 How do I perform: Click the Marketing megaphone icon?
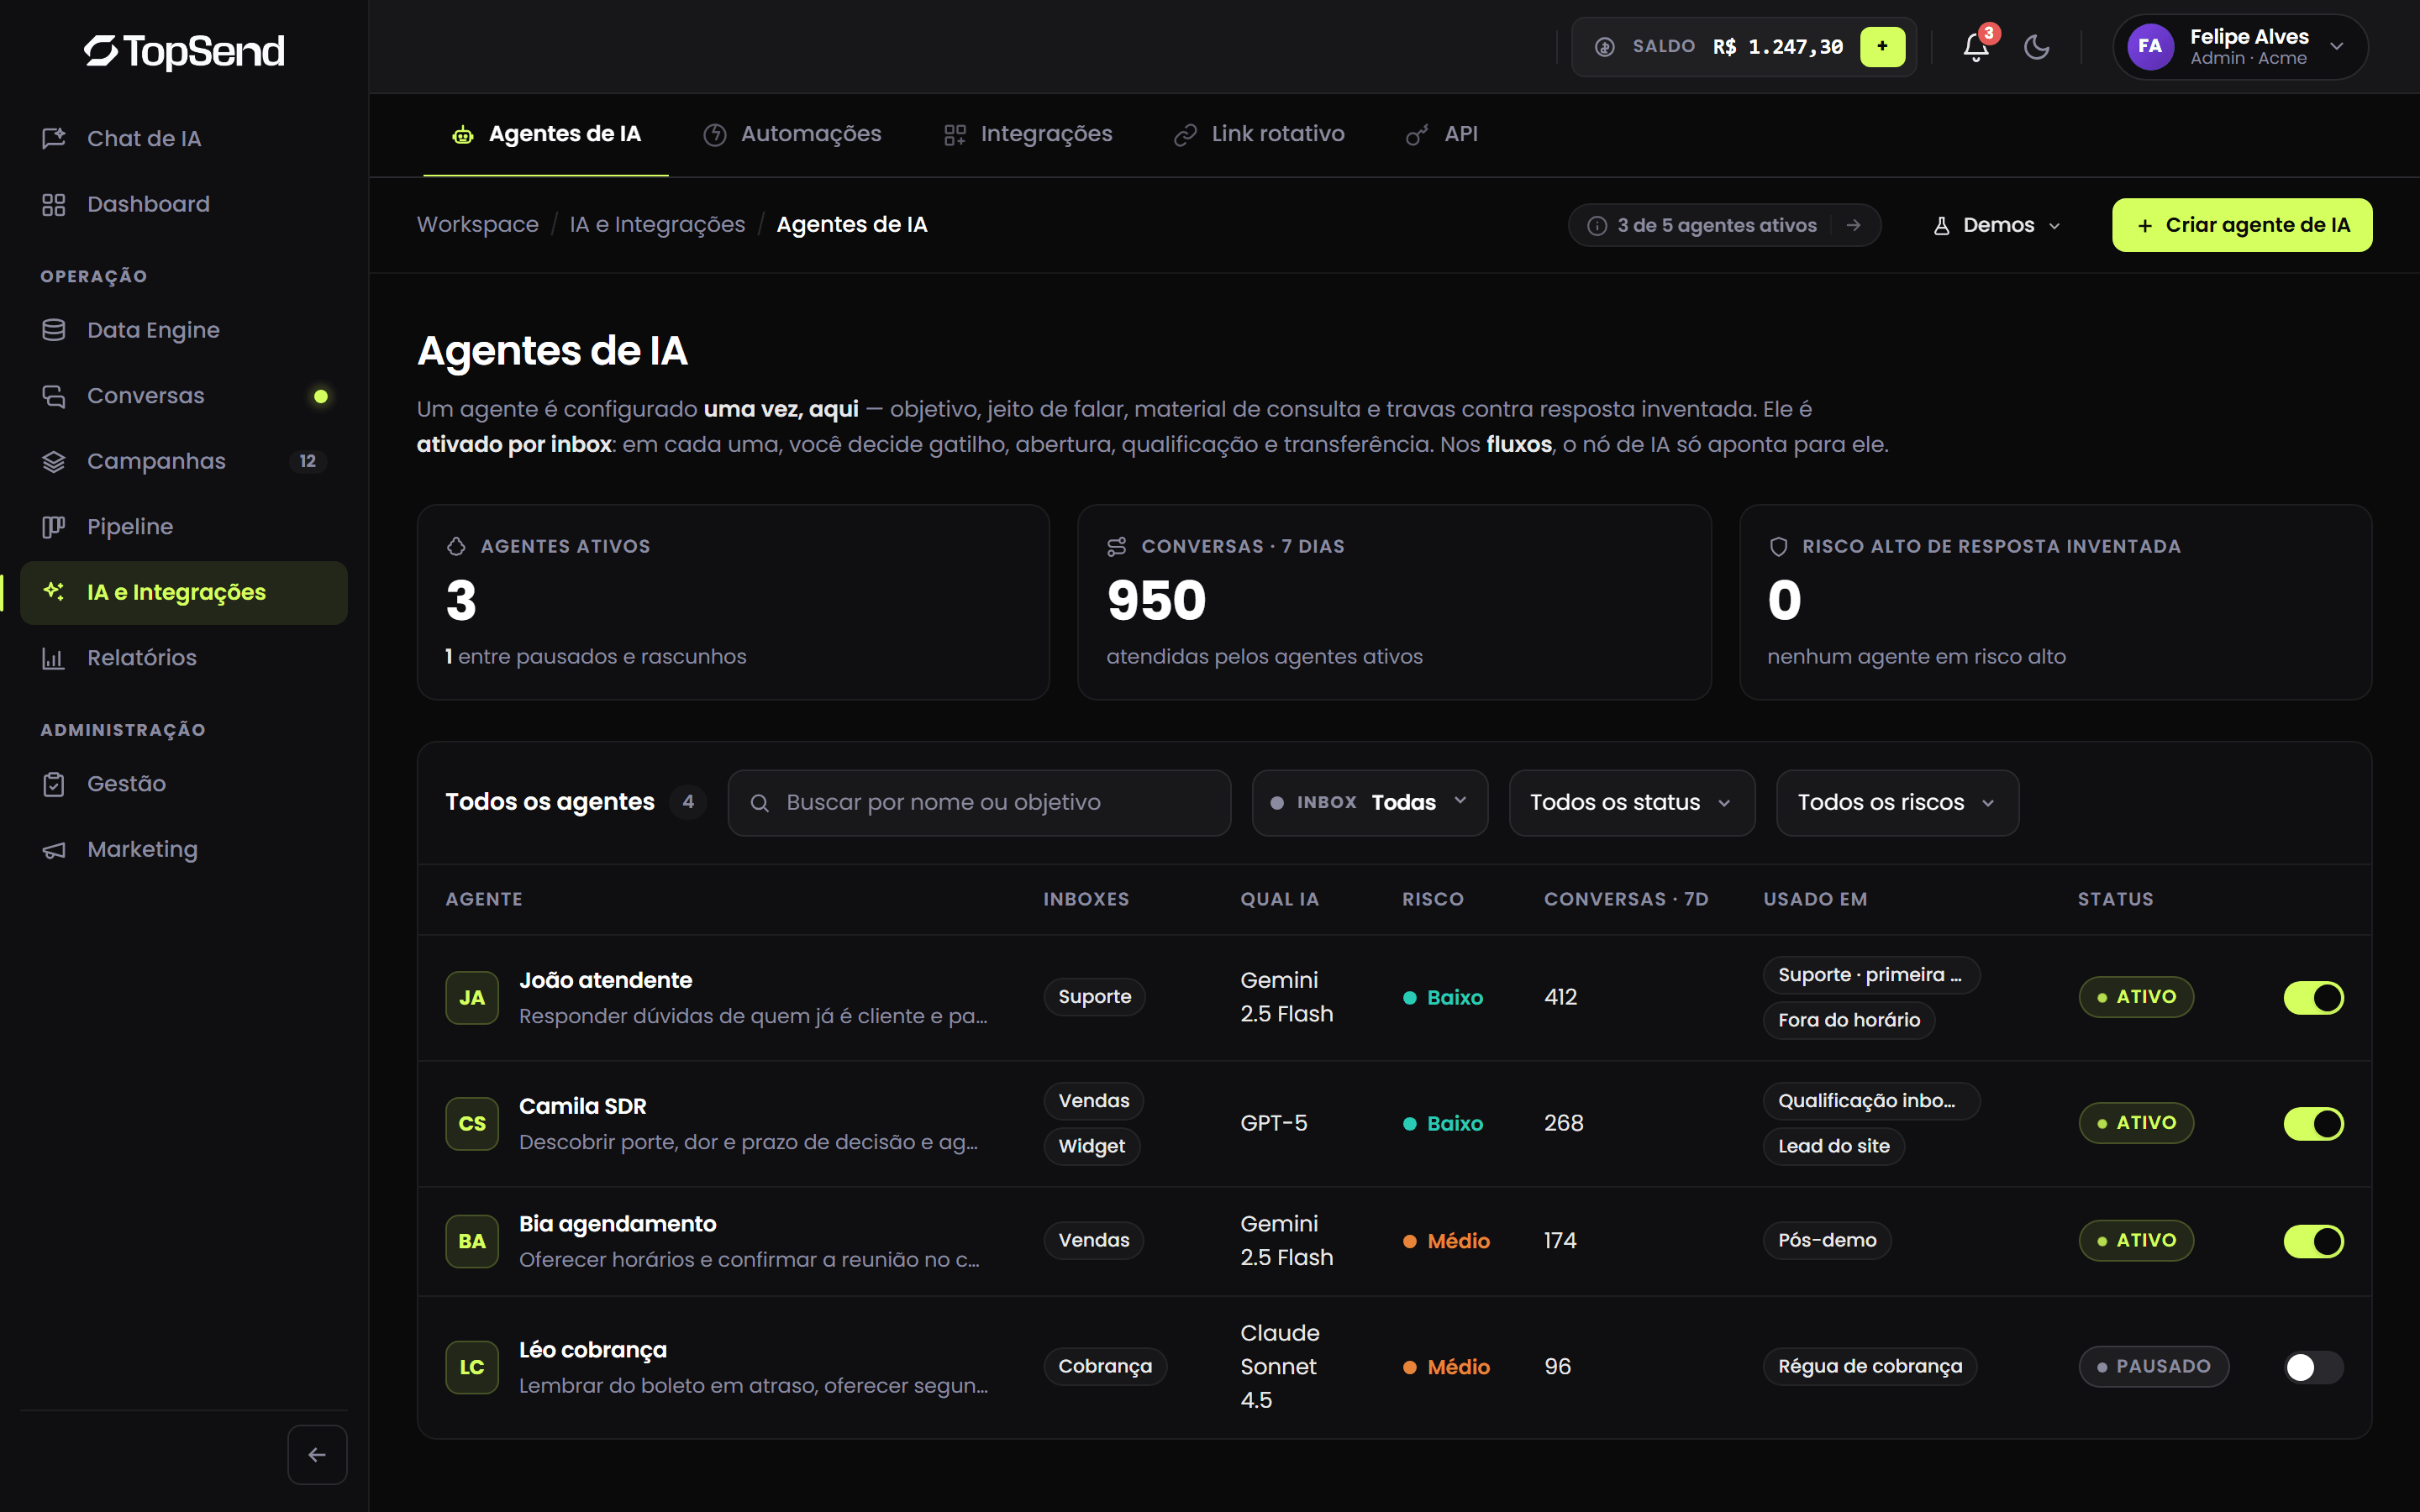pos(54,849)
